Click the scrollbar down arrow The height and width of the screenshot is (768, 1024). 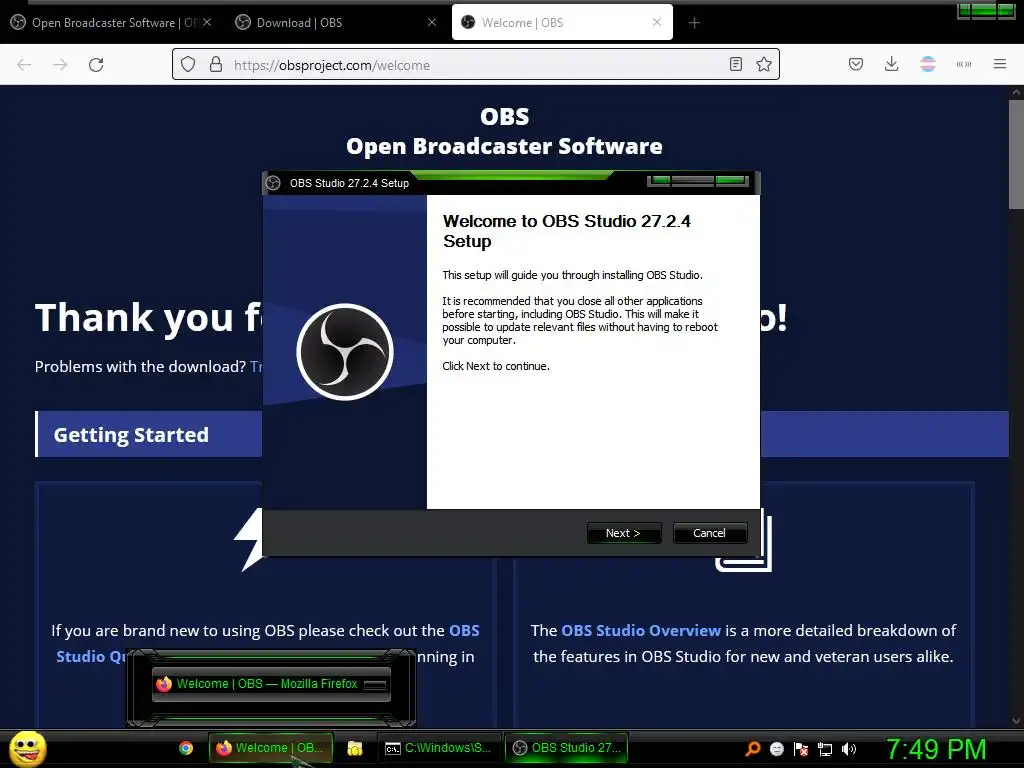(x=1016, y=721)
